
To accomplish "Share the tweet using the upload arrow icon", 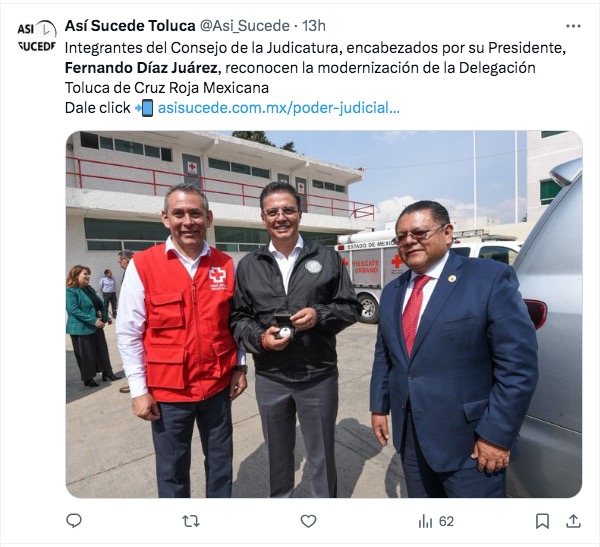I will click(x=573, y=521).
